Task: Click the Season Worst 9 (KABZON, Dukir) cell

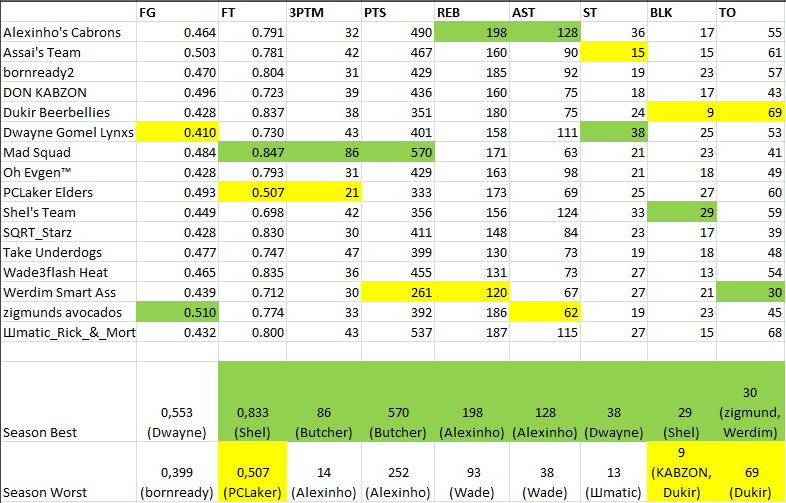Action: click(682, 472)
